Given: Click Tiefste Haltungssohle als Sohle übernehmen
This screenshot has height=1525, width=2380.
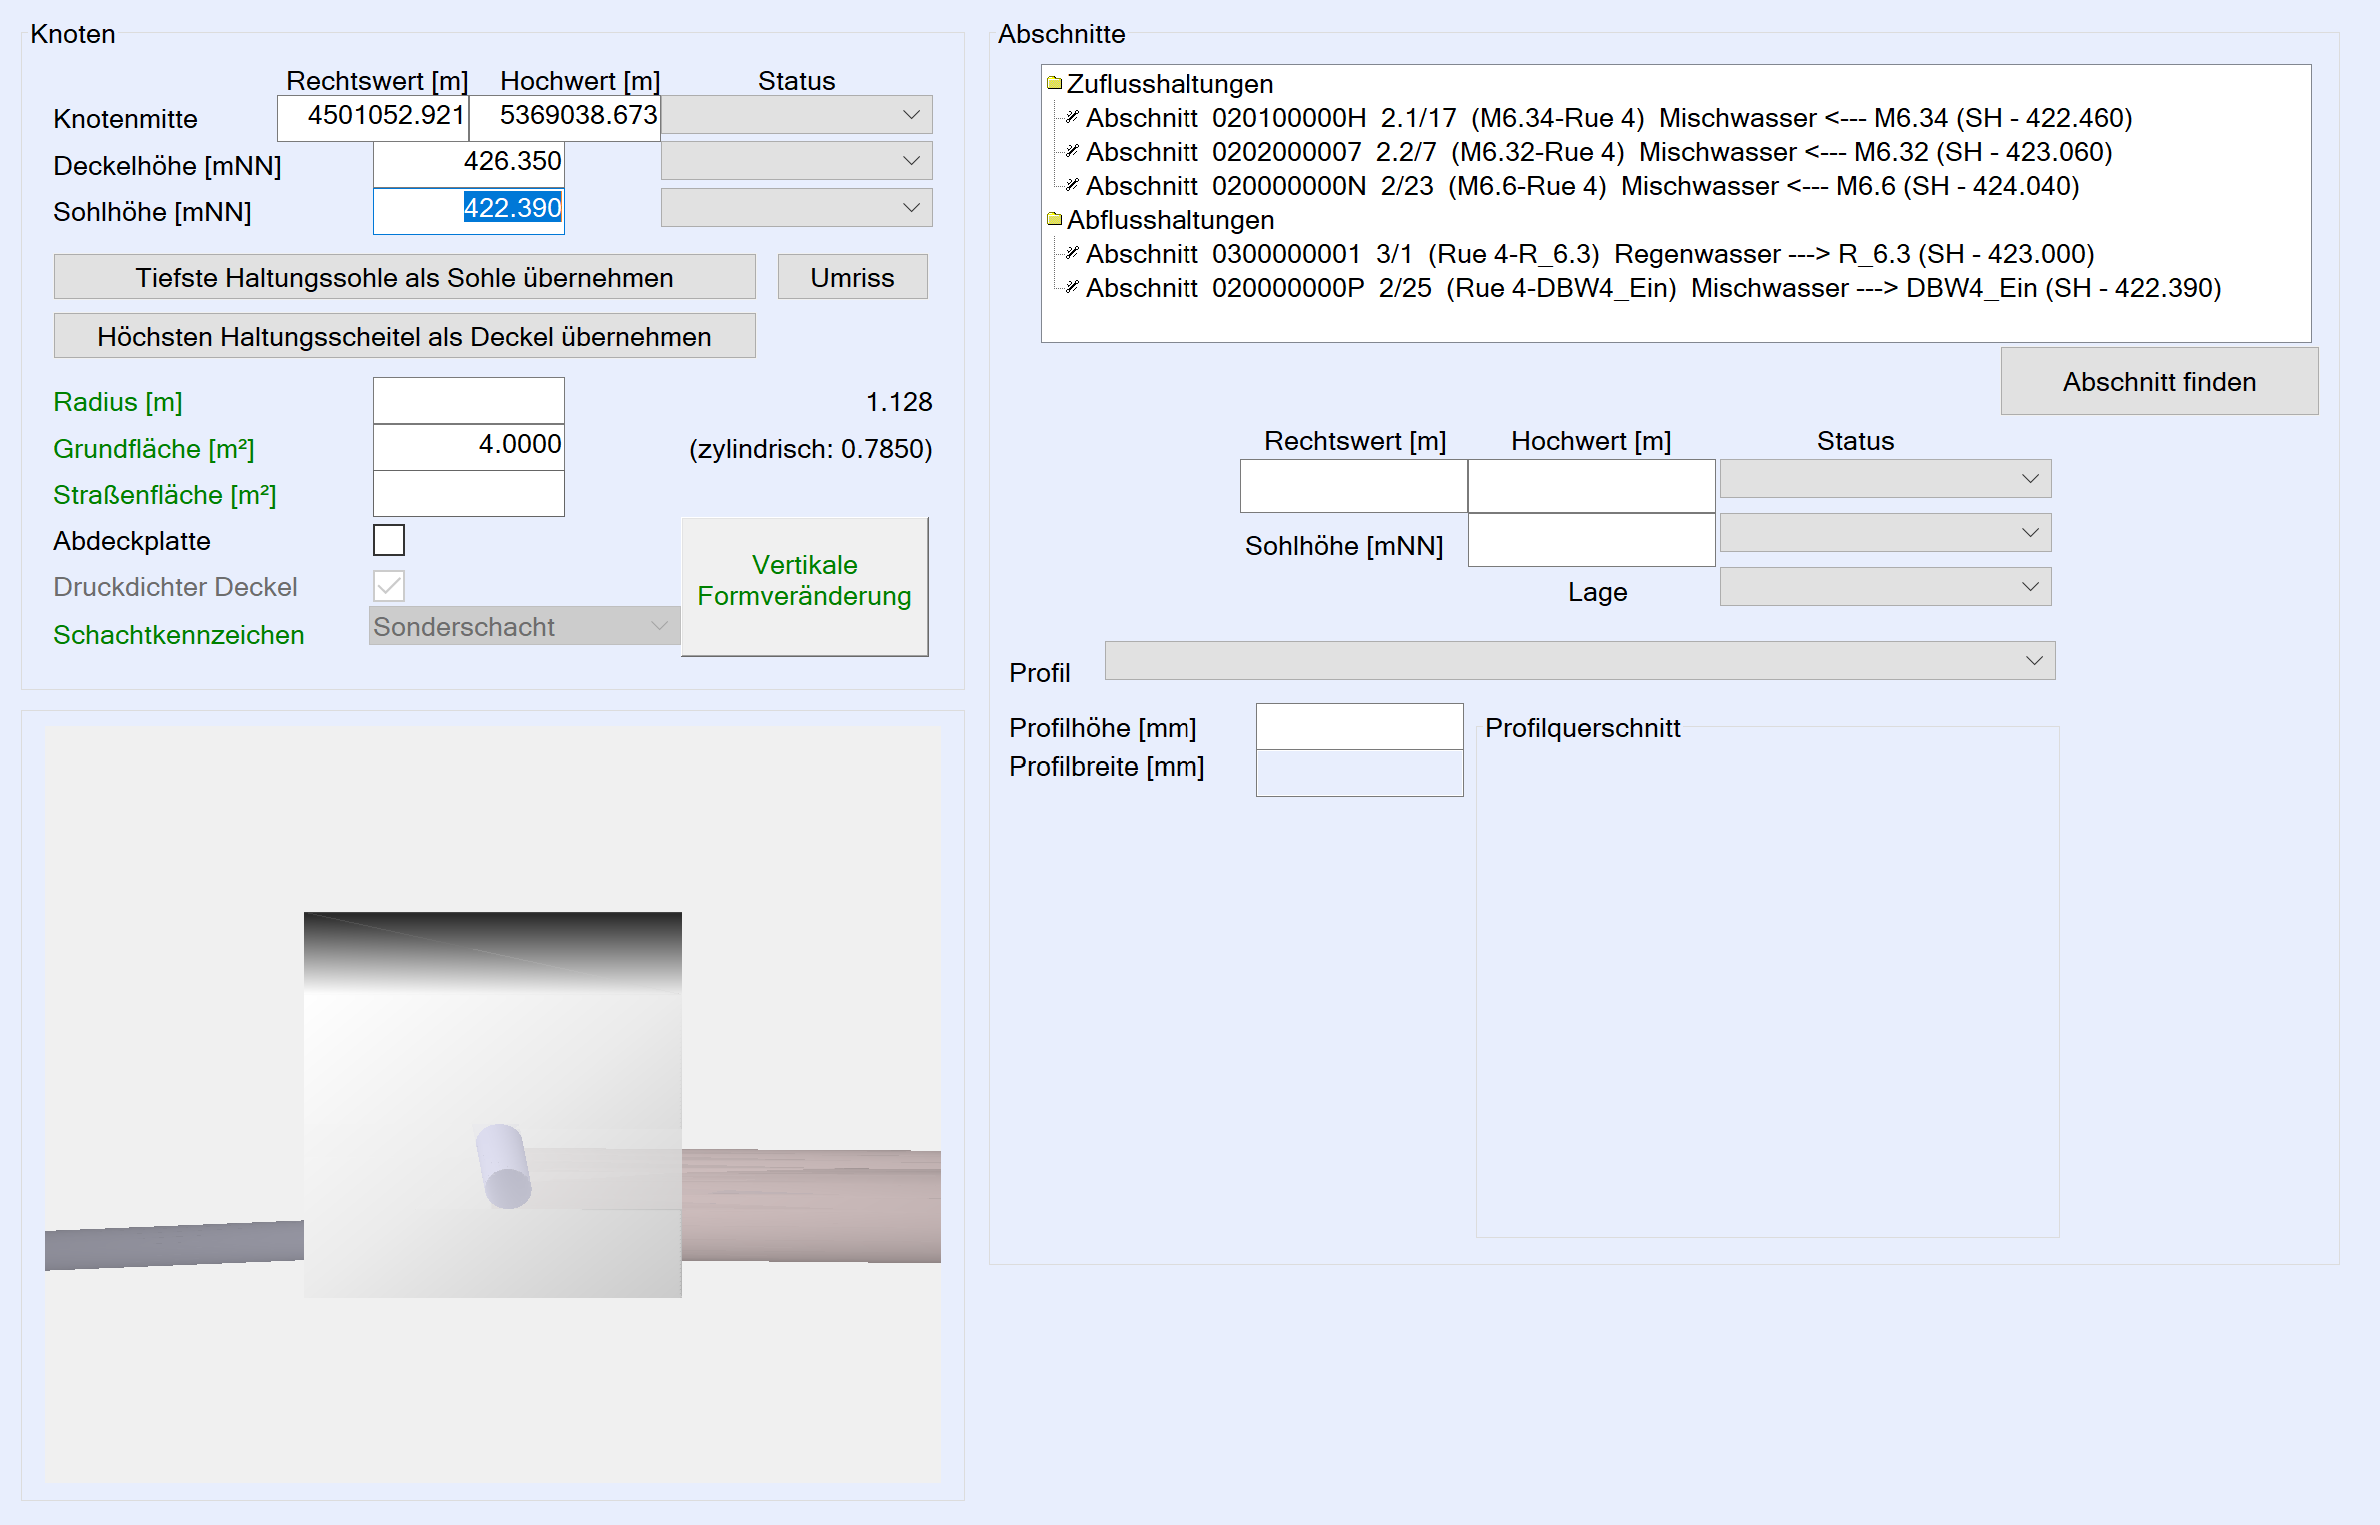Looking at the screenshot, I should (x=404, y=277).
